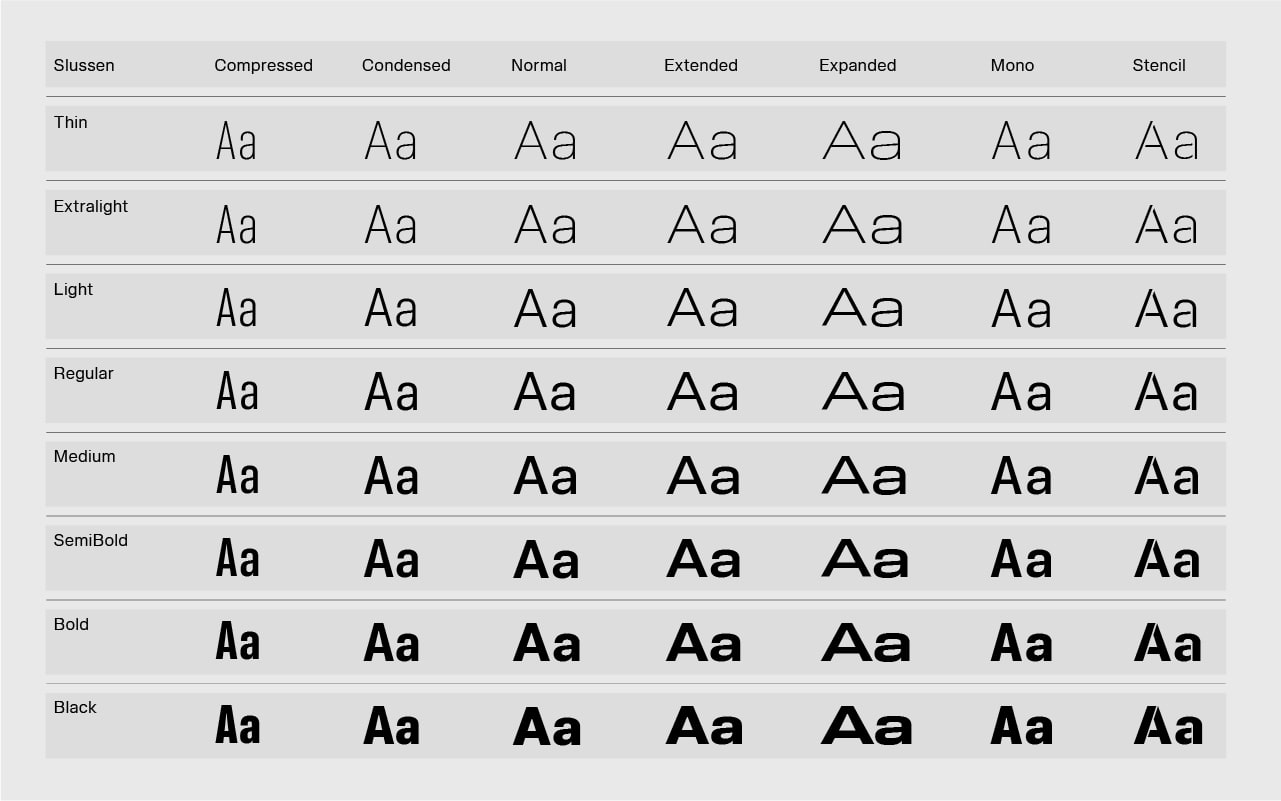Viewport: 1281px width, 801px height.
Task: Click the SemiBold weight row label
Action: point(91,541)
